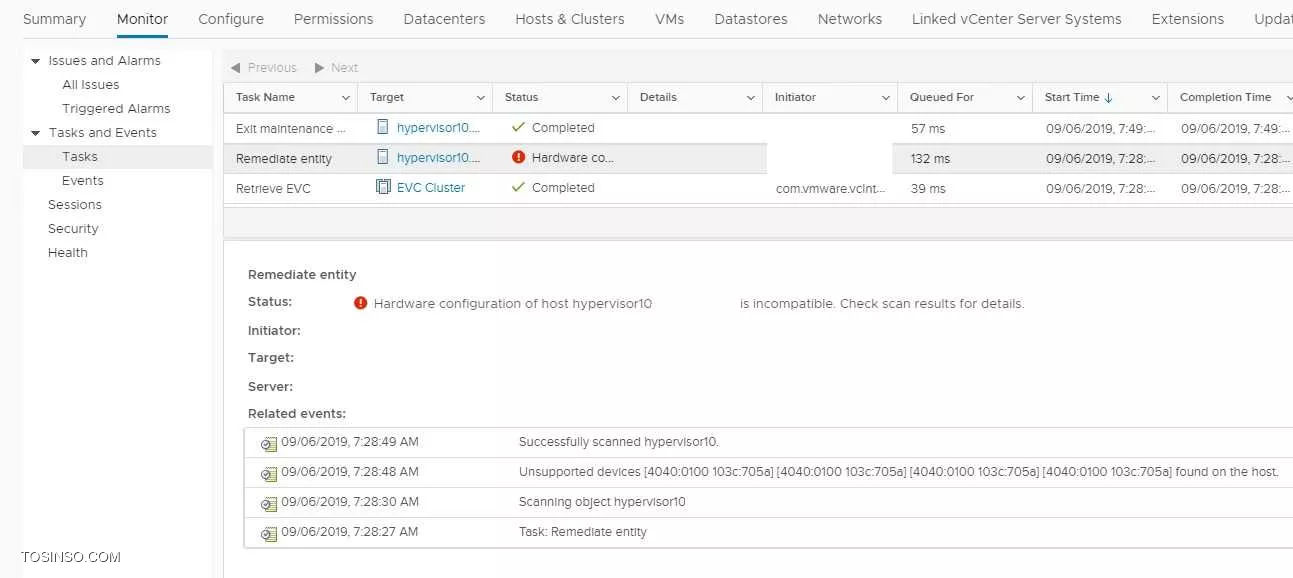Click the 57 ms queued value
The height and width of the screenshot is (578, 1293).
[928, 129]
